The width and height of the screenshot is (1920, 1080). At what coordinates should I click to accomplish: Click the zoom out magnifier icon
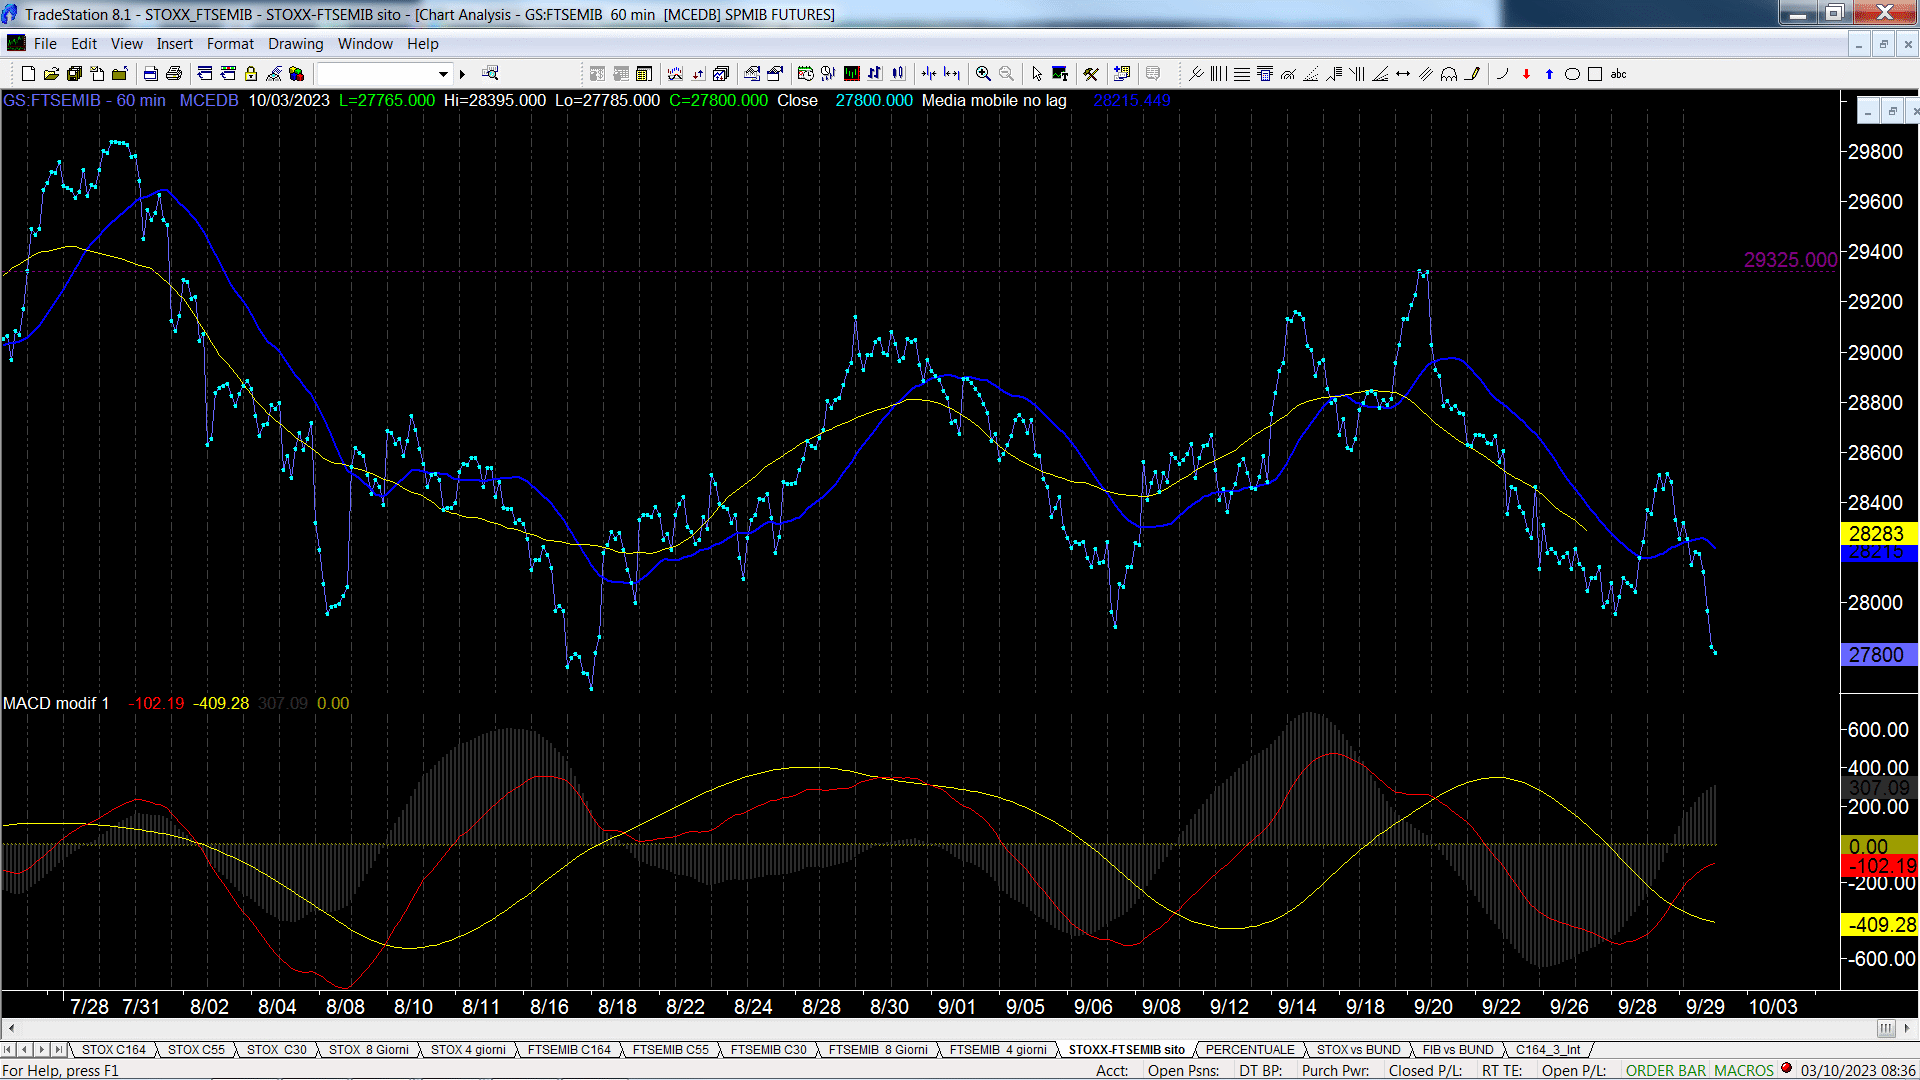(1007, 74)
